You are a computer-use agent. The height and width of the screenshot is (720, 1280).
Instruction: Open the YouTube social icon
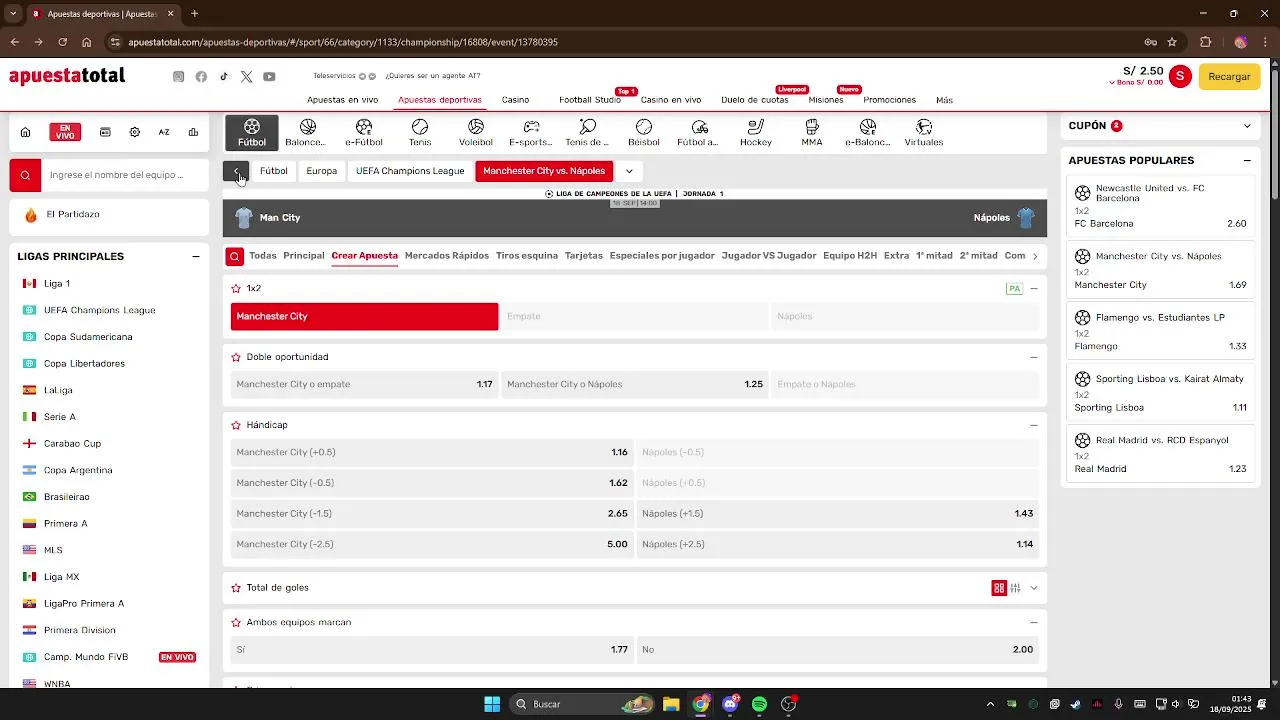pos(269,77)
